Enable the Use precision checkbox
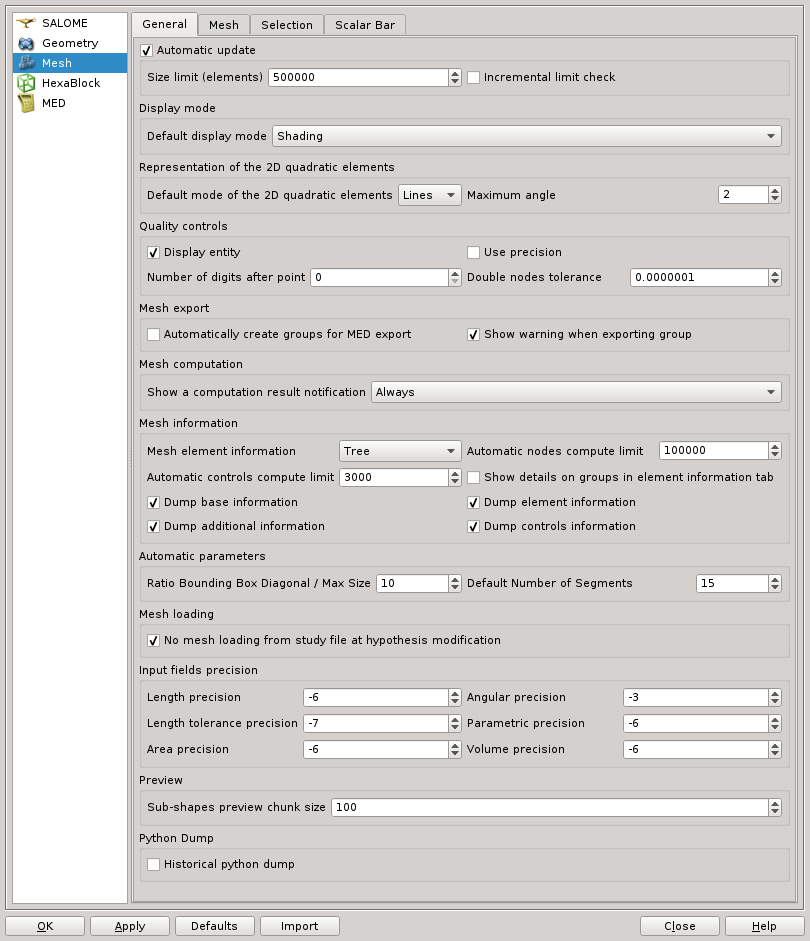 [x=473, y=253]
